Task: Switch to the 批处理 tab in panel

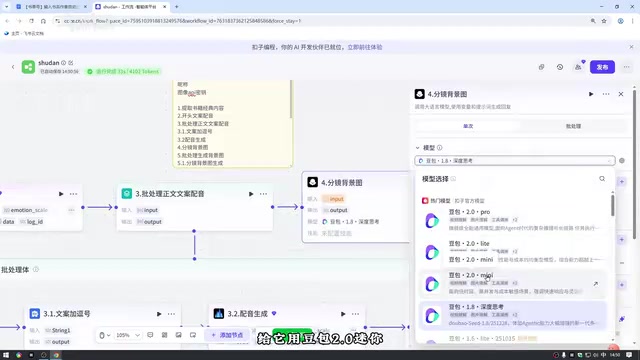Action: (573, 126)
